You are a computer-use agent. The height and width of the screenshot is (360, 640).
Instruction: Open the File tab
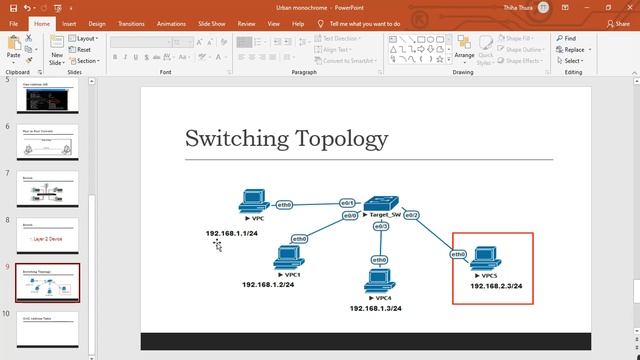pyautogui.click(x=13, y=24)
